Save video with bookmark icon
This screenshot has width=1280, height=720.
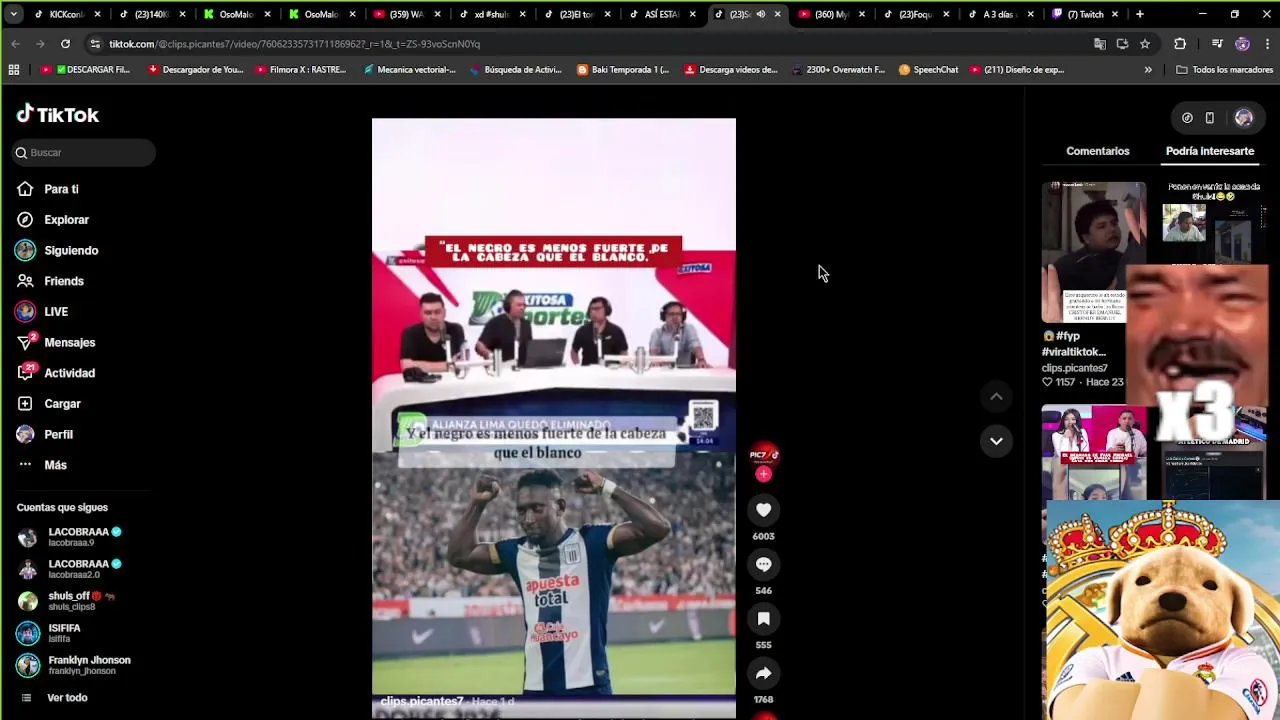(x=764, y=619)
